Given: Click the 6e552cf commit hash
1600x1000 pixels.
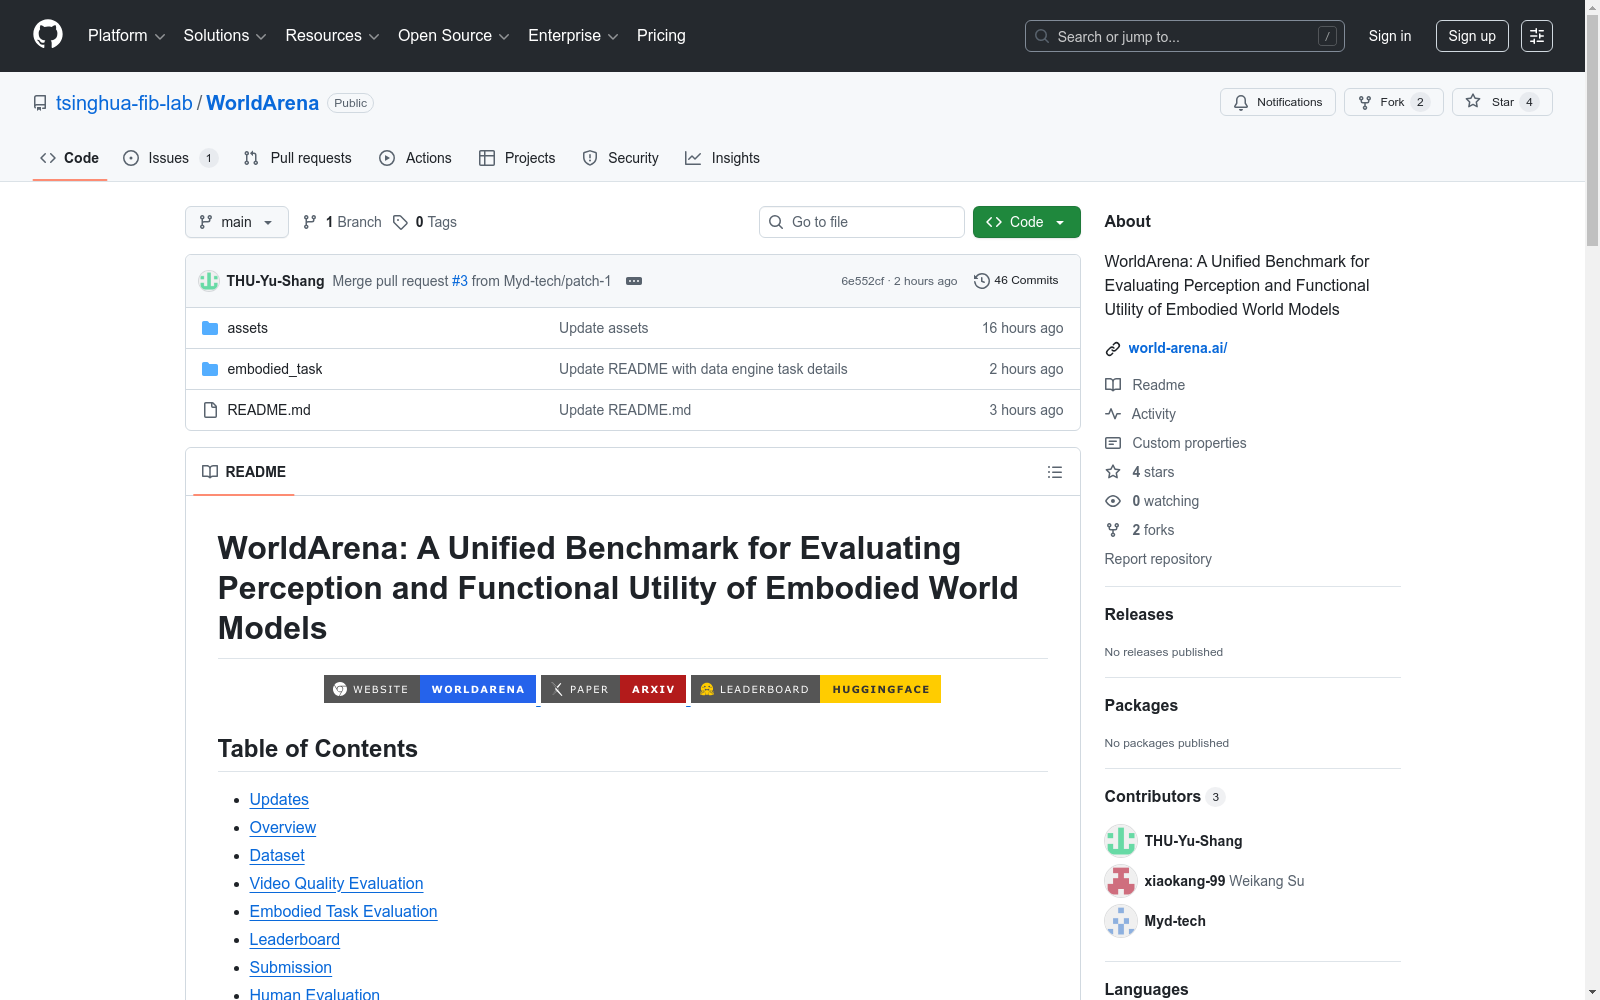Looking at the screenshot, I should pos(862,281).
